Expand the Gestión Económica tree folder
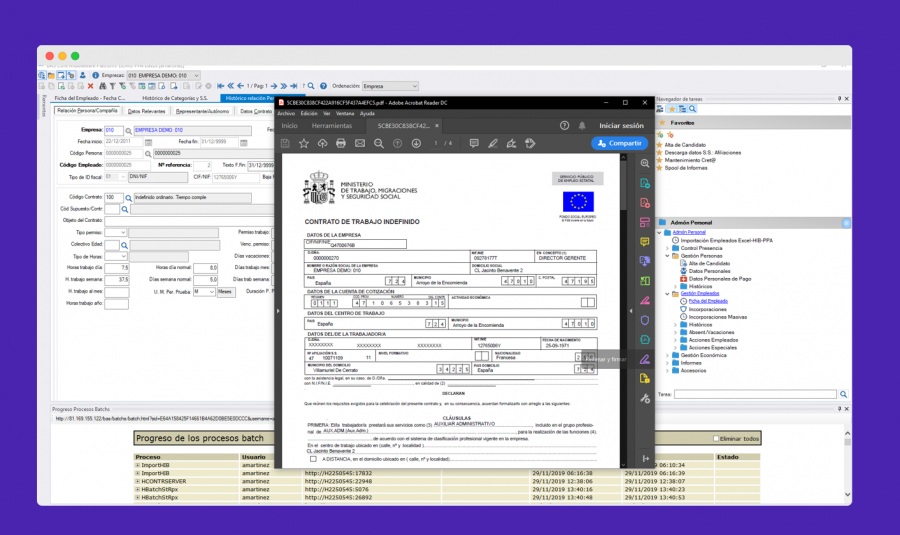This screenshot has width=900, height=535. (668, 355)
